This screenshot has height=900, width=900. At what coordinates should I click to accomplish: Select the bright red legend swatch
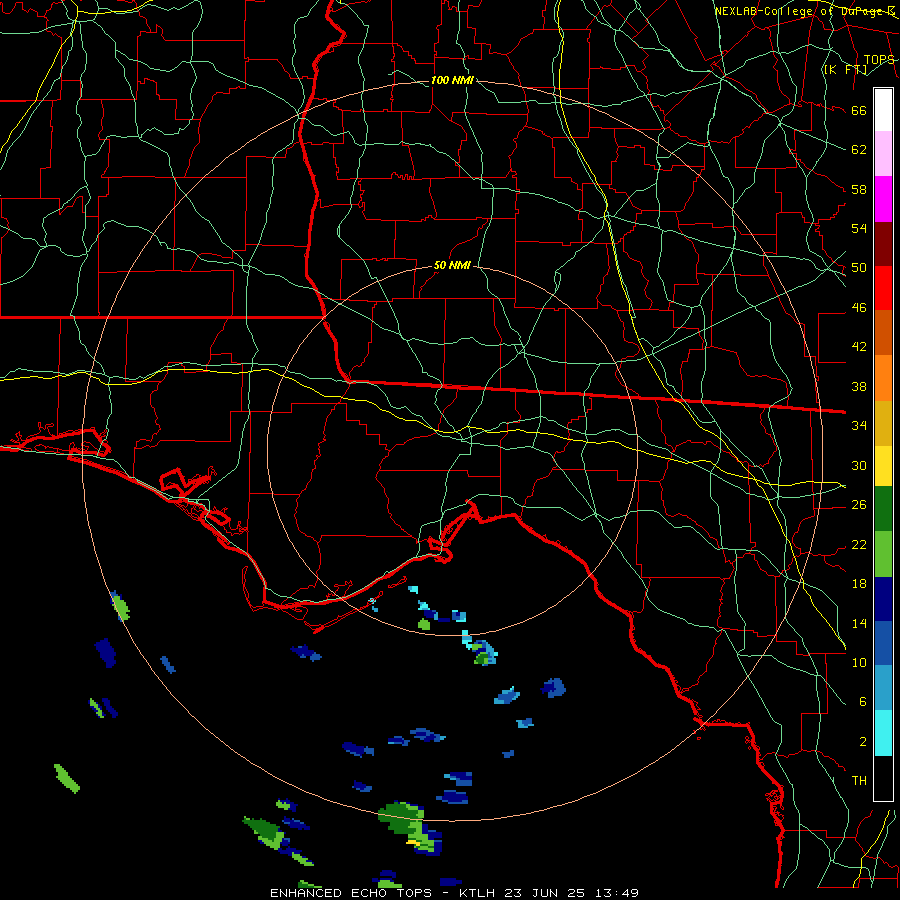coord(883,288)
